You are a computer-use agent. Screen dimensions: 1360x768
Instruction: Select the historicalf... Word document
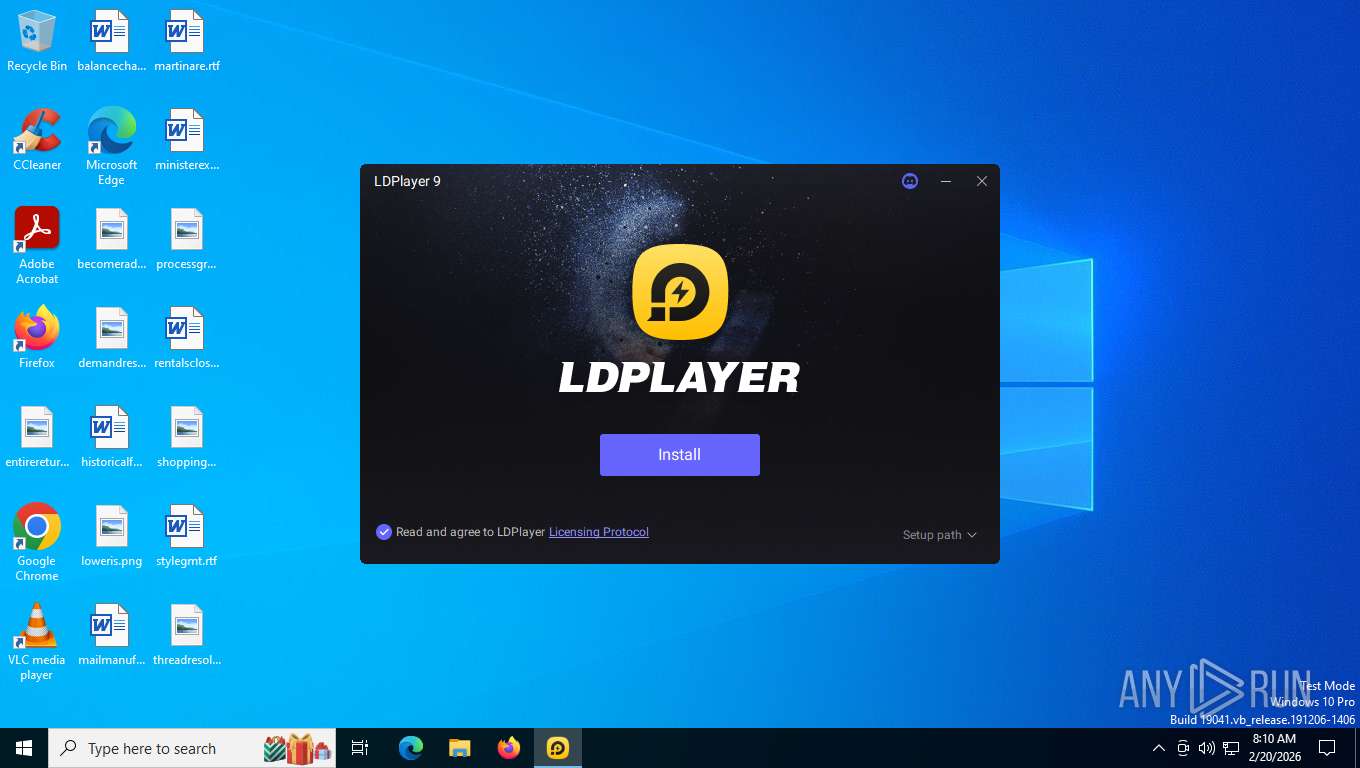[x=111, y=437]
